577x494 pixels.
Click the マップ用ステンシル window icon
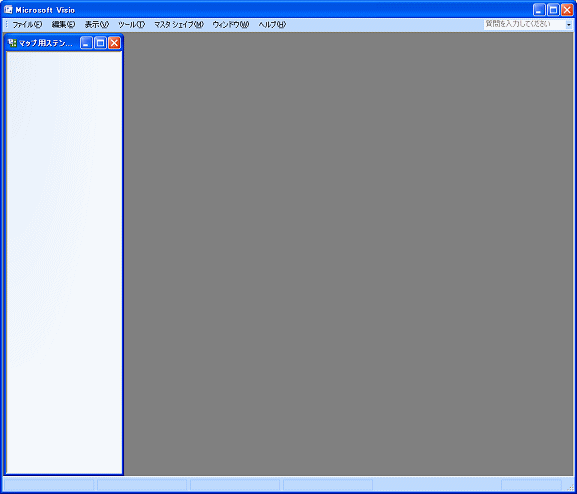coord(12,43)
